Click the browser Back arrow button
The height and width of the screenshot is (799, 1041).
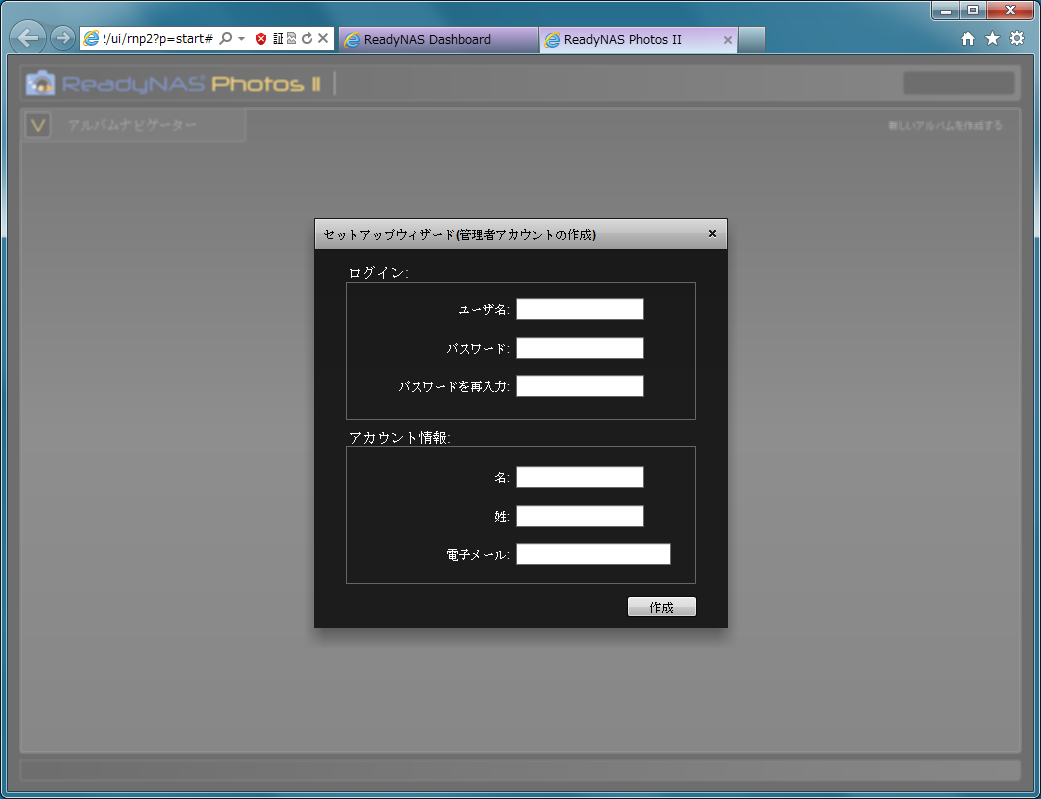[x=27, y=39]
